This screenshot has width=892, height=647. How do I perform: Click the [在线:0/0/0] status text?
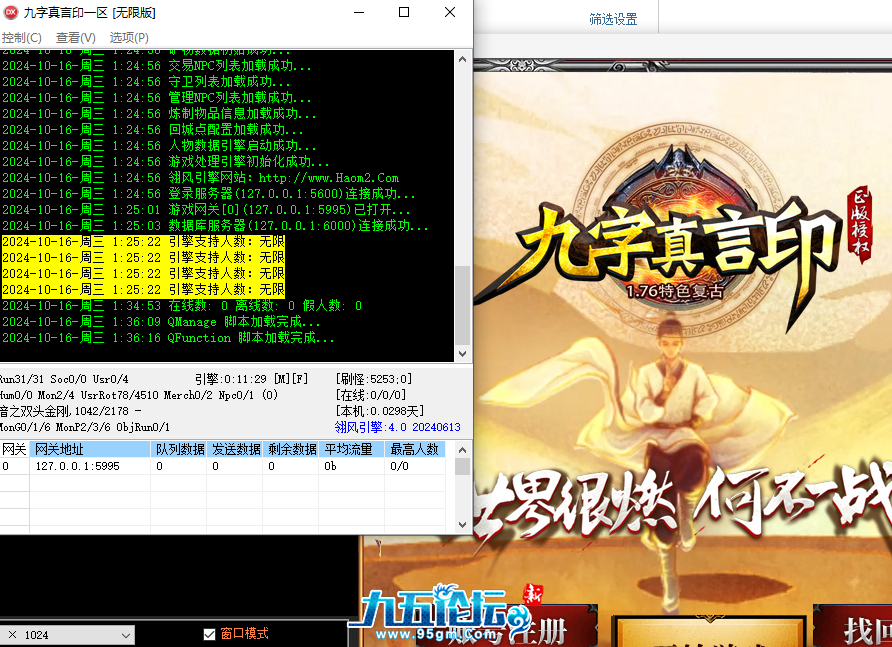coord(371,395)
